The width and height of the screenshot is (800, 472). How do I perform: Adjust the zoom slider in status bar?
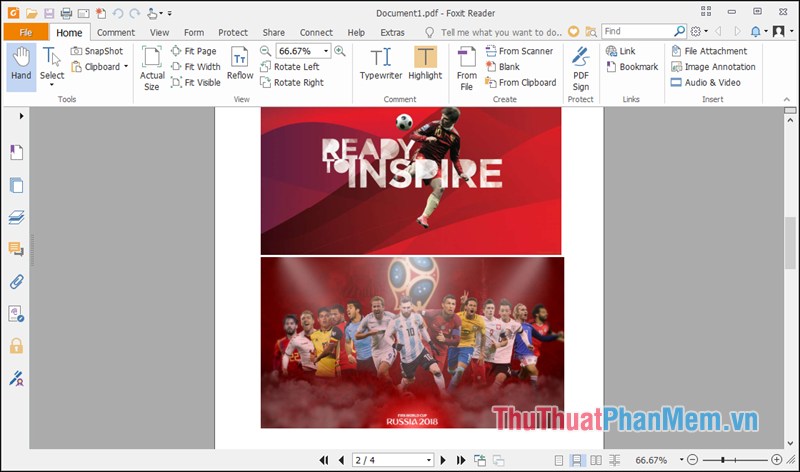pyautogui.click(x=723, y=460)
